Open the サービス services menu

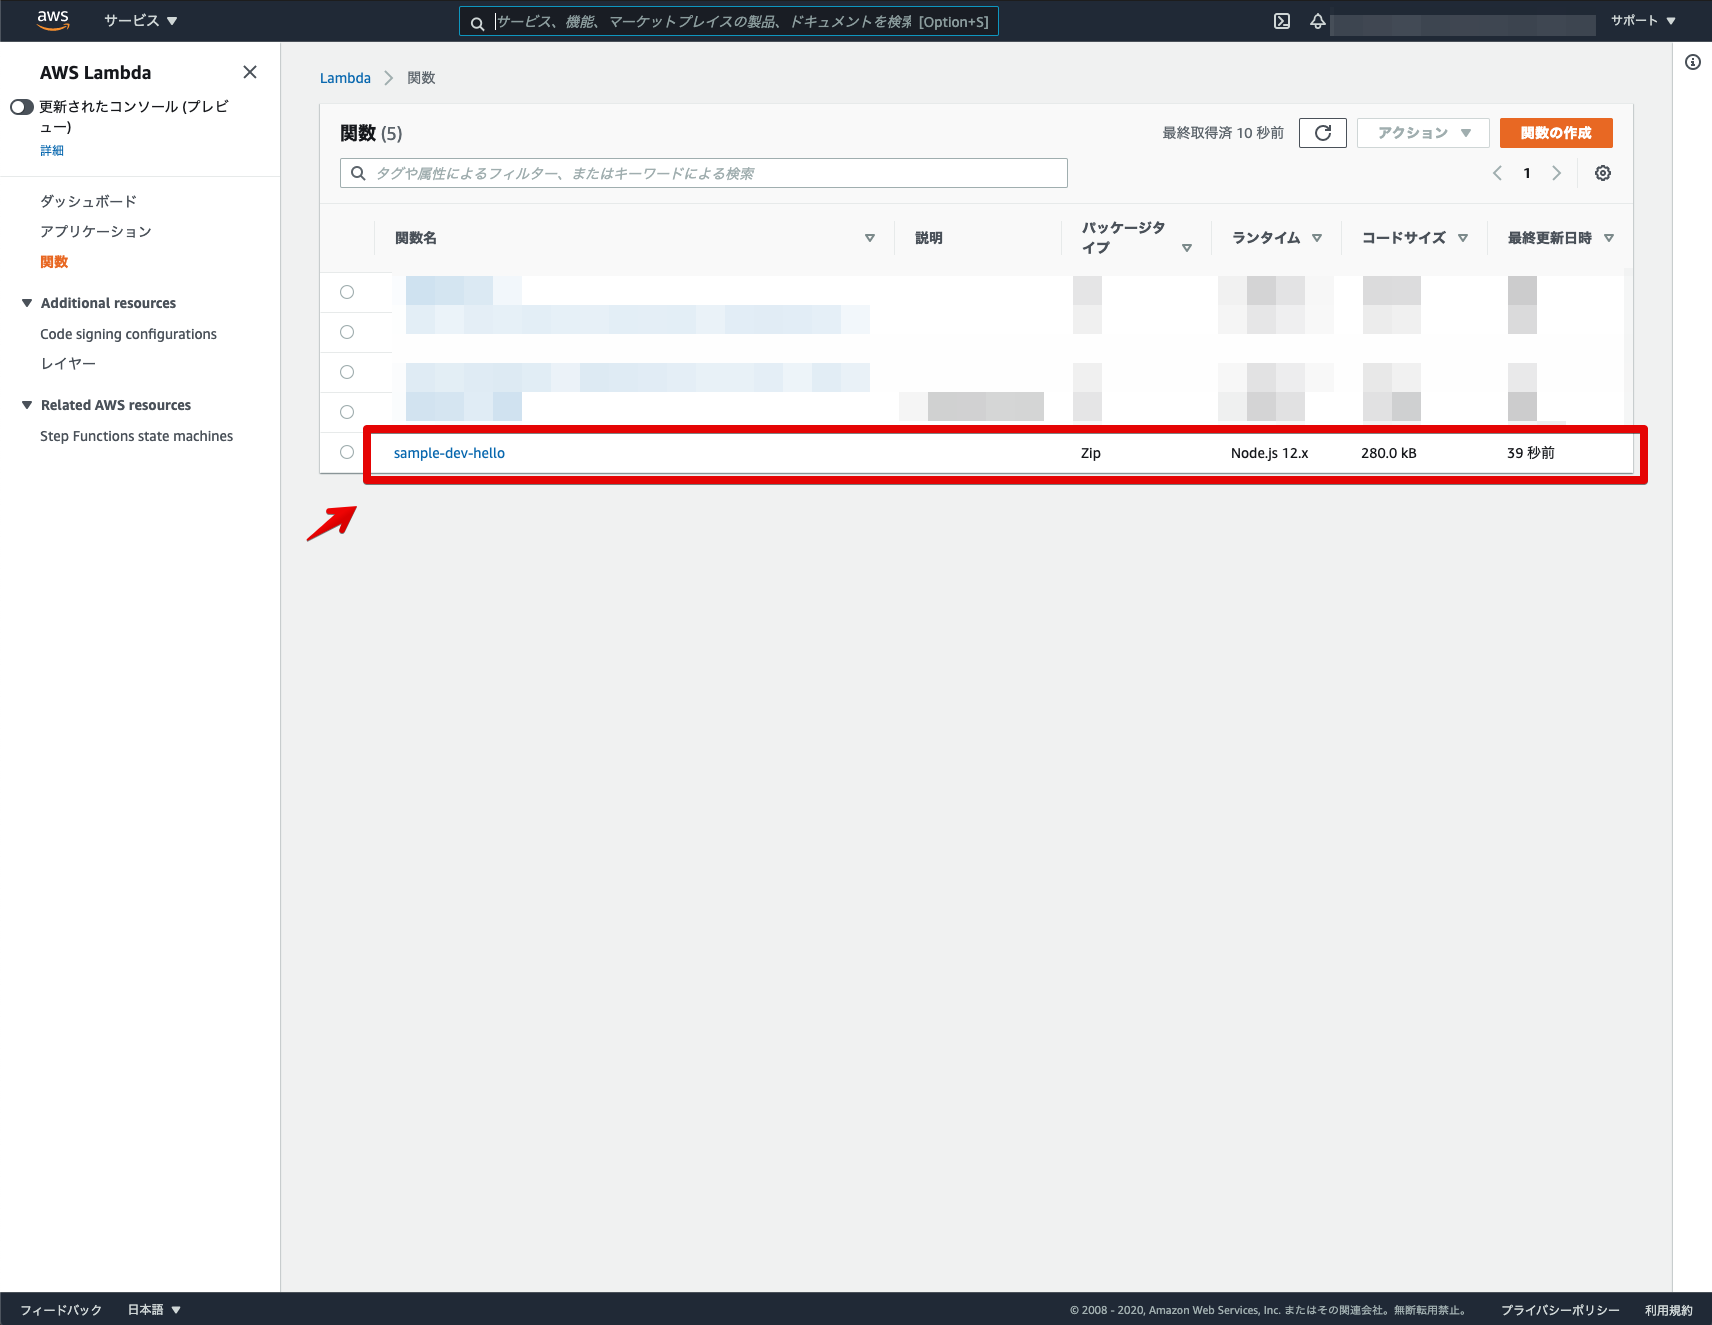tap(140, 20)
